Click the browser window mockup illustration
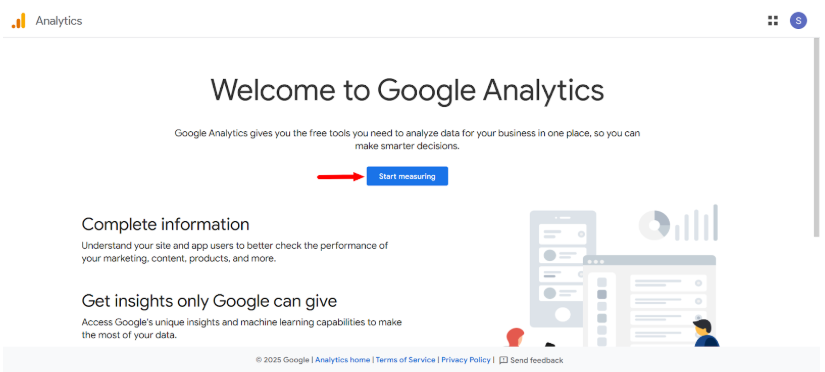Screen dimensions: 825x372 tap(649, 301)
